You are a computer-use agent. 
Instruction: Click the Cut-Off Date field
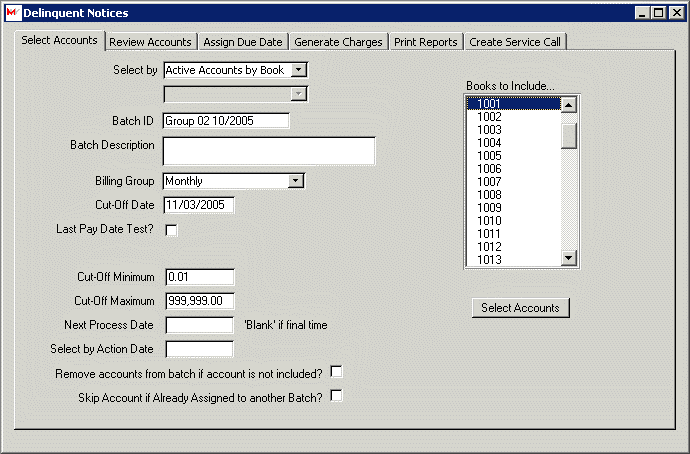click(199, 205)
